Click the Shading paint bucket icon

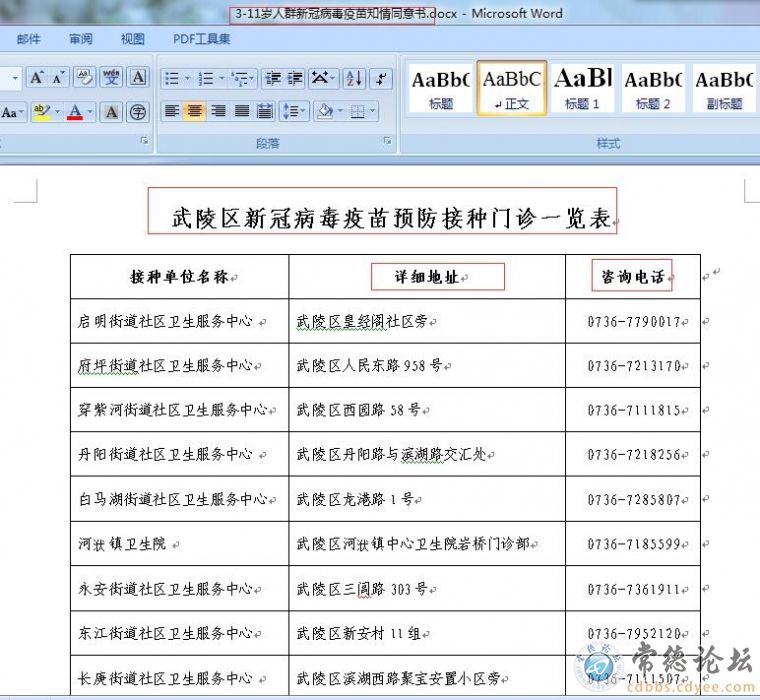point(325,111)
